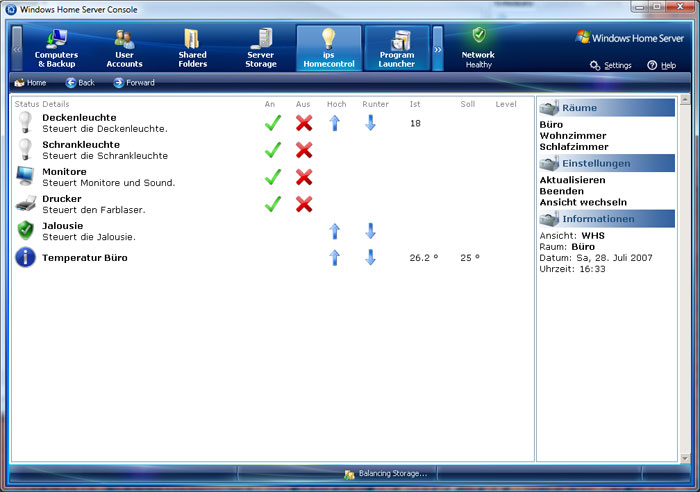The image size is (700, 492).
Task: Select the Schlafzimmer room
Action: pos(574,147)
